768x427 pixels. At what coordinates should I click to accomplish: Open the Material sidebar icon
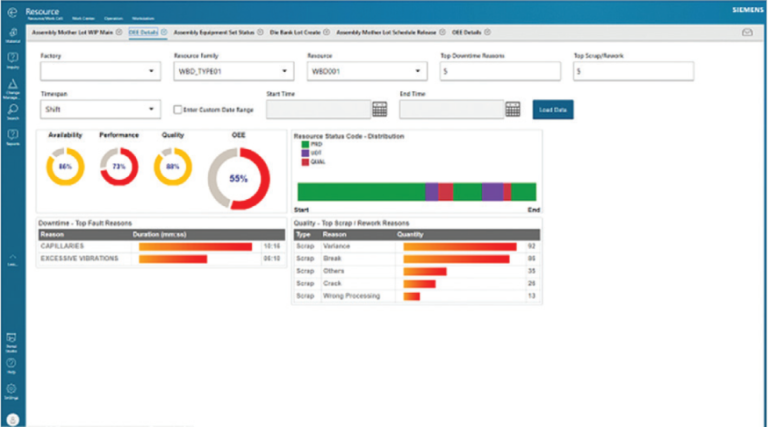pyautogui.click(x=12, y=34)
